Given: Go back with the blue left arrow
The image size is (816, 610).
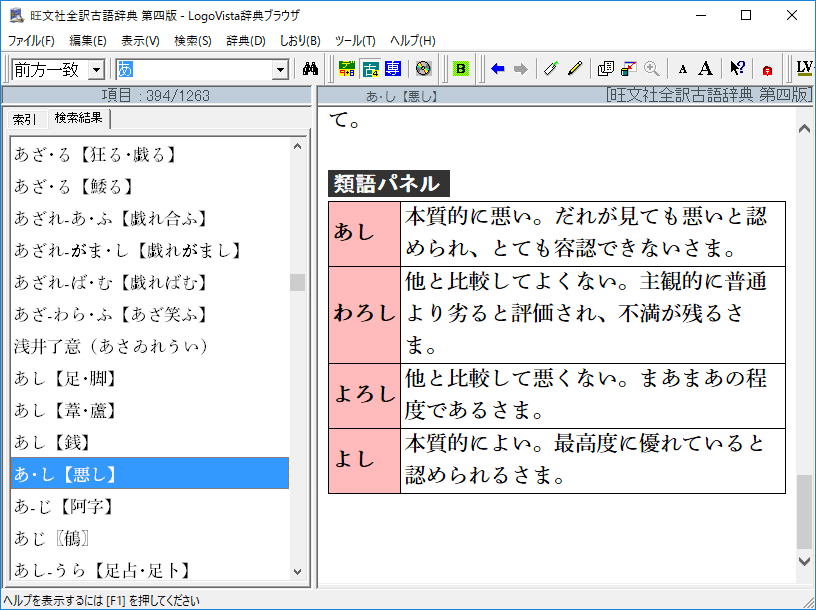Looking at the screenshot, I should point(498,68).
